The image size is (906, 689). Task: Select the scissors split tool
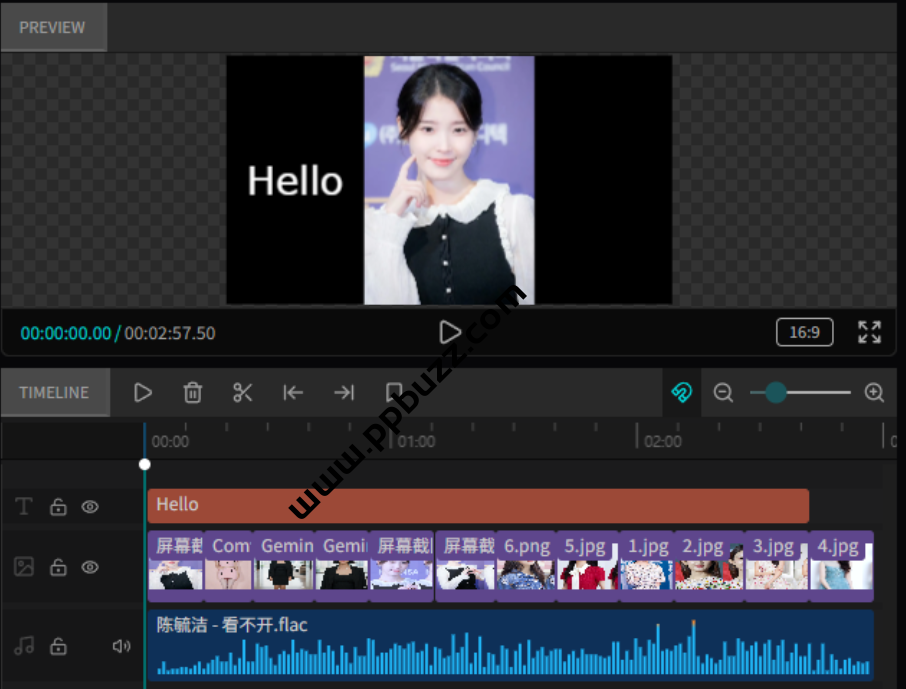(243, 393)
